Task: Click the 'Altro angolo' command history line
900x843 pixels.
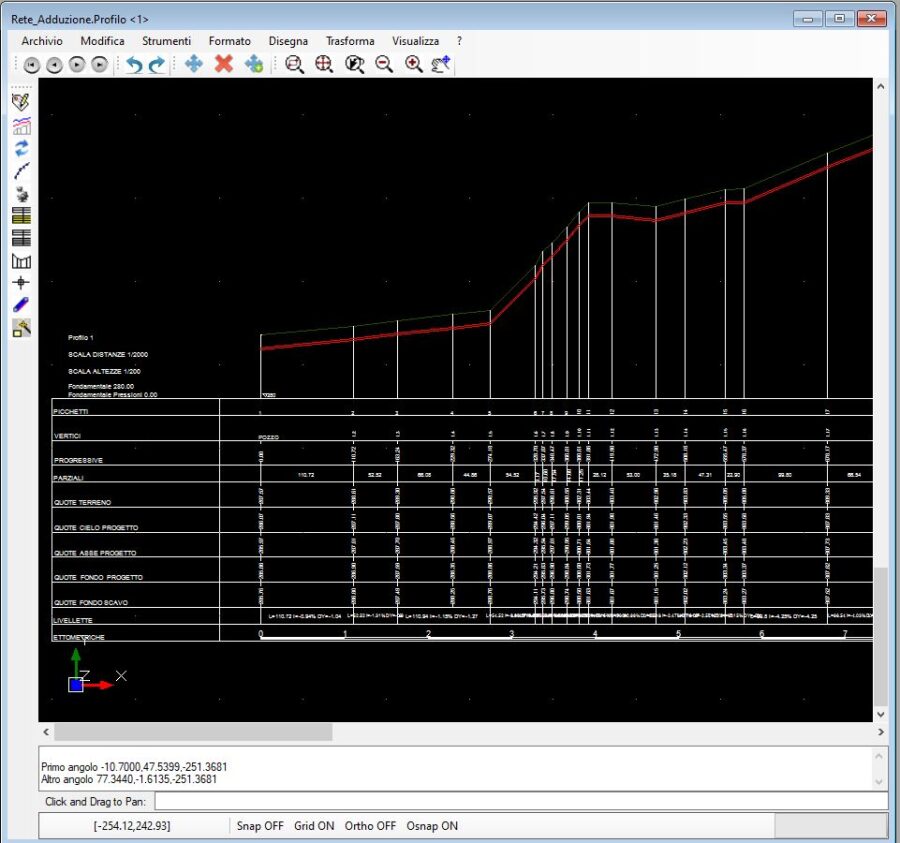Action: coord(129,779)
